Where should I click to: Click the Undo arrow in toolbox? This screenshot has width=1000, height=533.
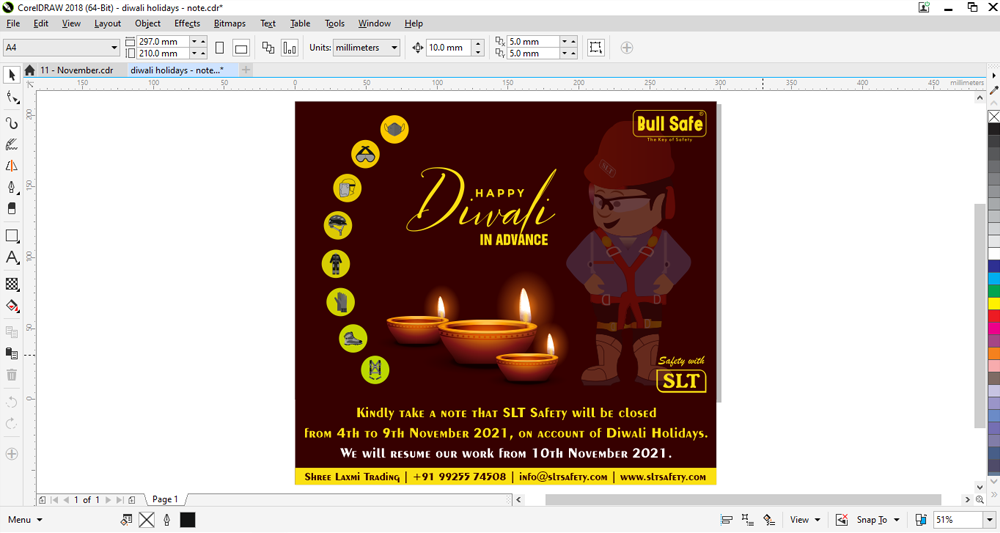[x=11, y=402]
